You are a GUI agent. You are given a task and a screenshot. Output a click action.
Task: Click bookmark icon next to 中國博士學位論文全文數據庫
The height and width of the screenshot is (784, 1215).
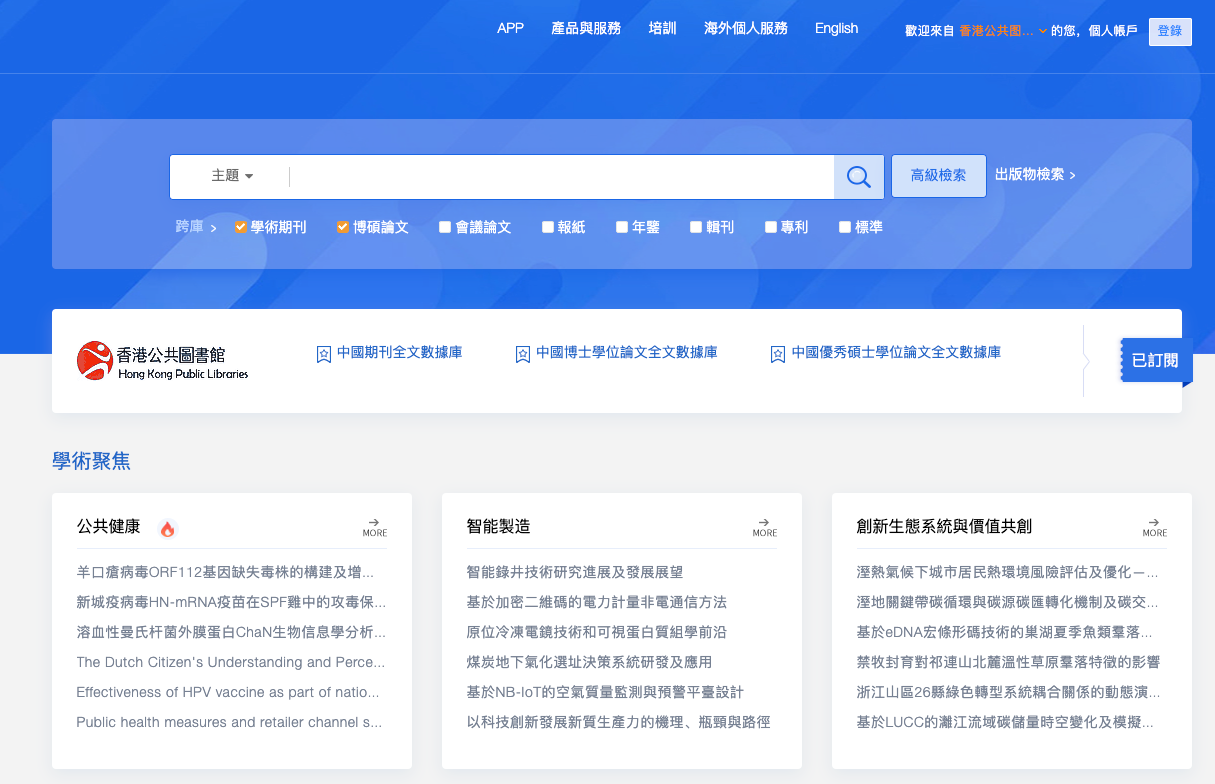[522, 354]
